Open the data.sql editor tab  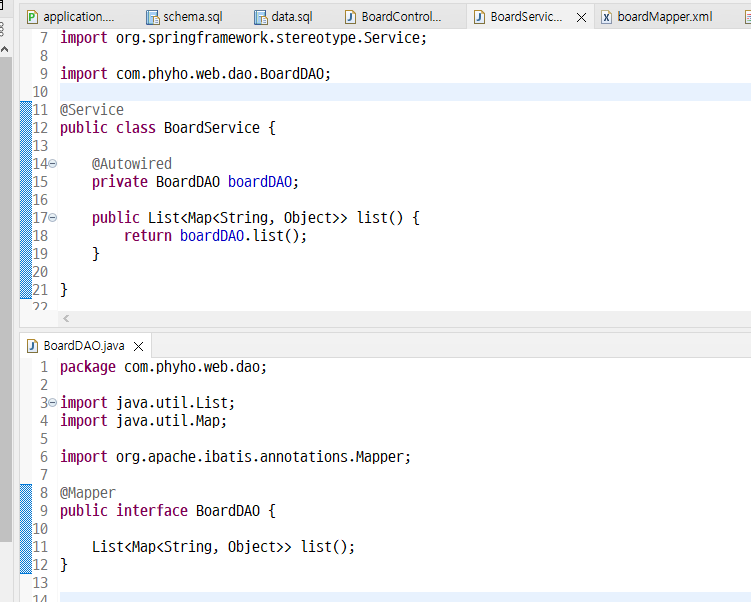284,17
